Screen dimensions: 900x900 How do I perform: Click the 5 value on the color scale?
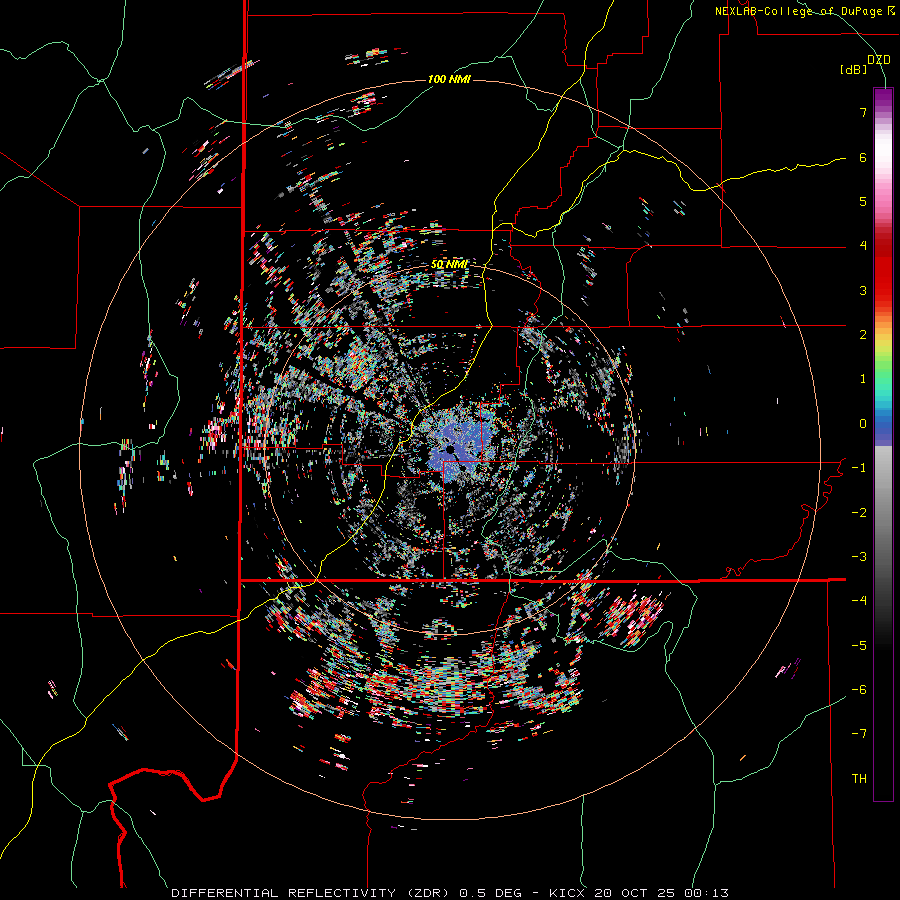coord(863,201)
